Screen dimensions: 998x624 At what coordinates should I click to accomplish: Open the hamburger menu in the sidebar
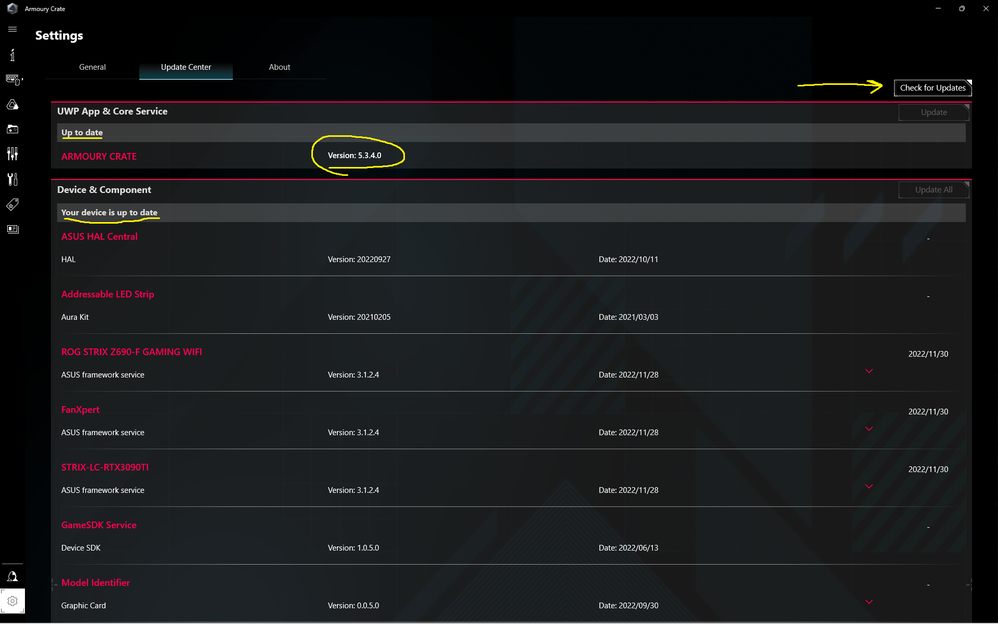[12, 29]
